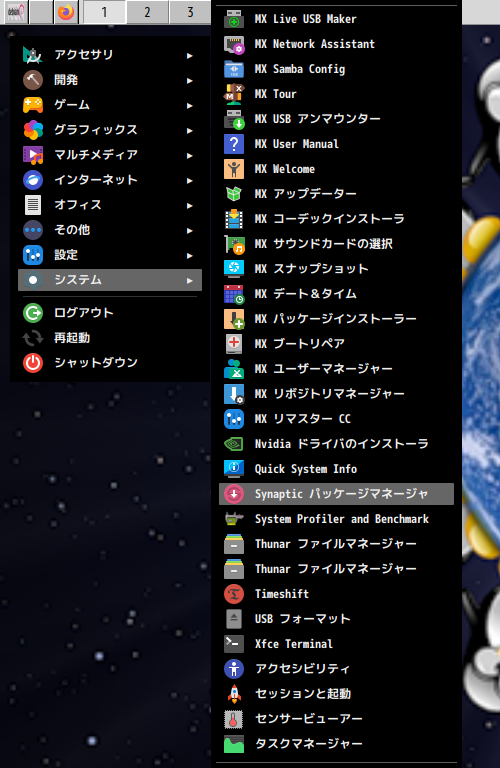Launch MX Network Assistant icon
500x768 pixels.
[234, 44]
